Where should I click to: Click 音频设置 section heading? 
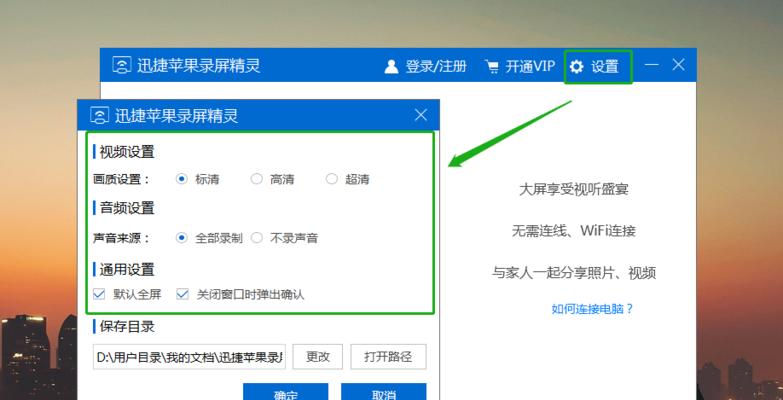[127, 208]
